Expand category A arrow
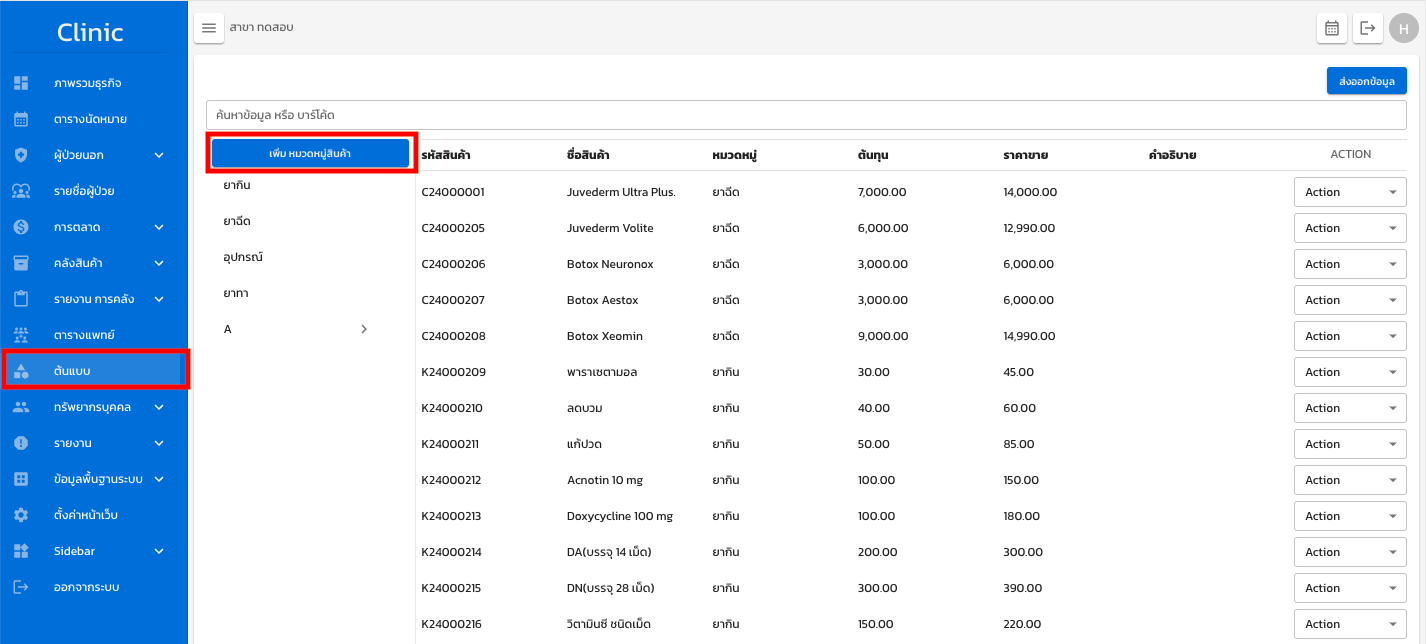 tap(364, 329)
